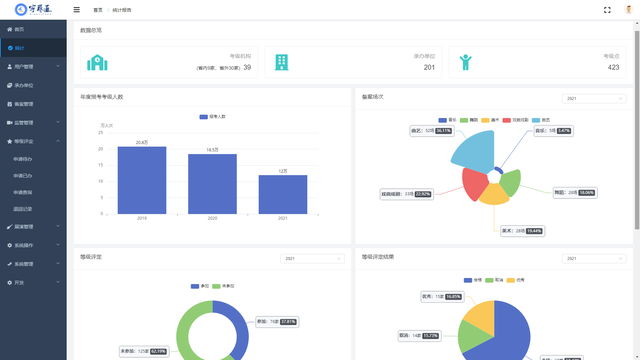Click the teal office building icon card
The image size is (640, 360).
[281, 62]
